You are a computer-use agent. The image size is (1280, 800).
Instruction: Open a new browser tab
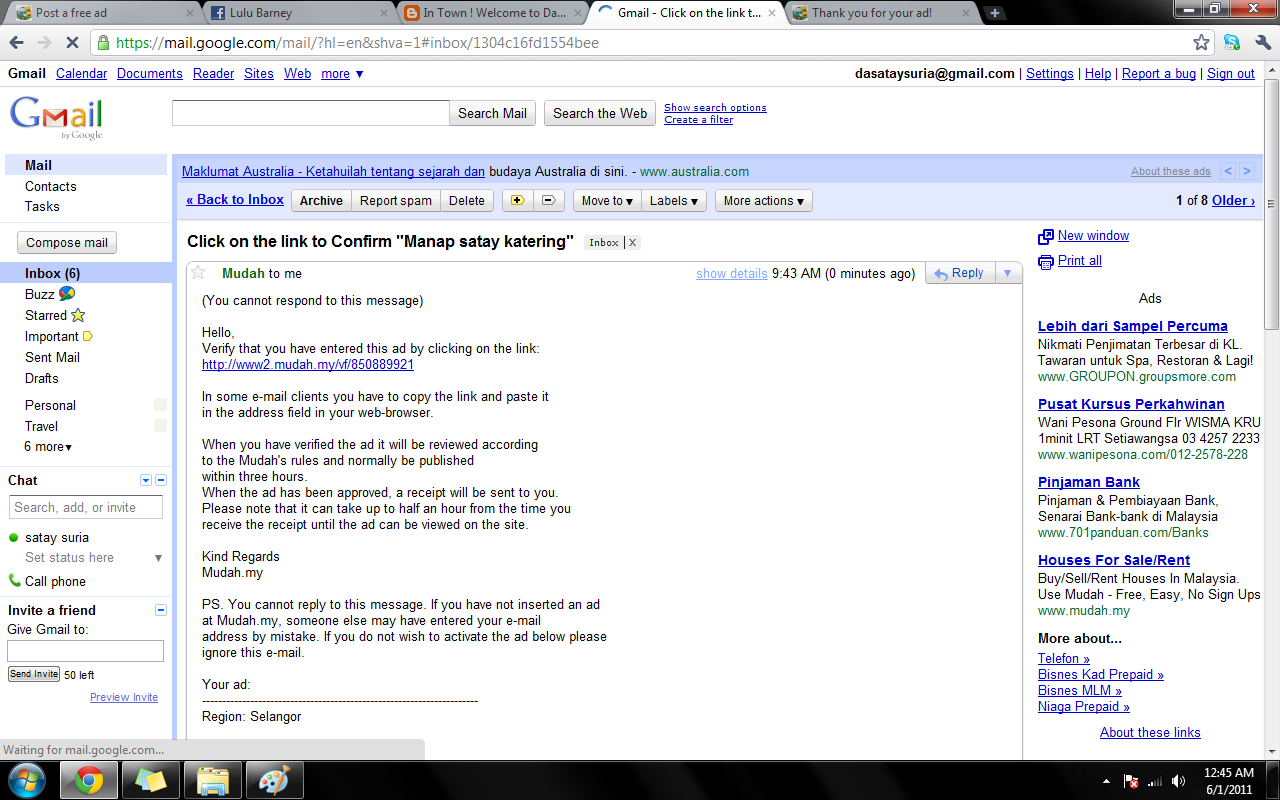(995, 13)
